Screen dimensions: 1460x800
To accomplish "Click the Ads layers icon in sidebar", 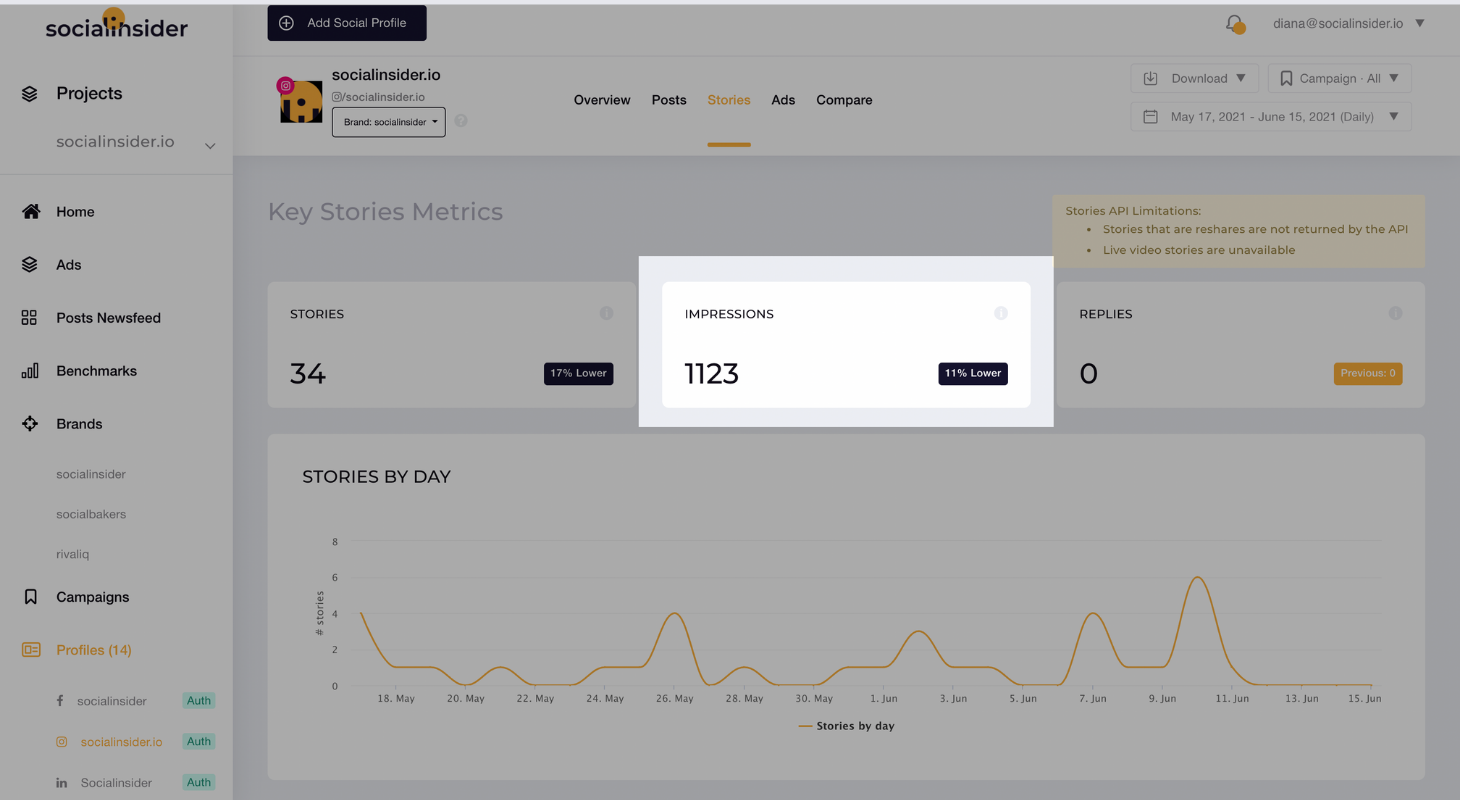I will 30,265.
